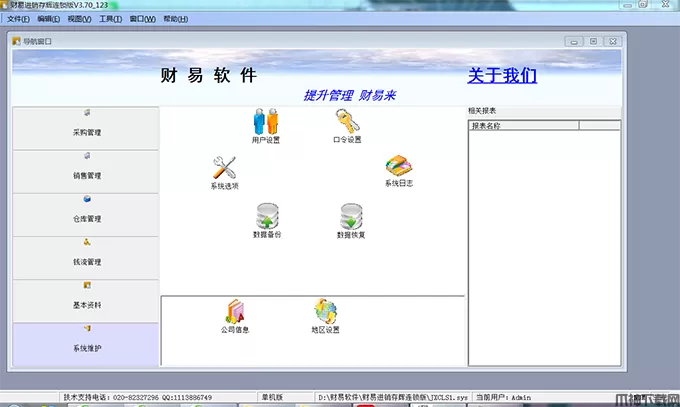This screenshot has height=407, width=680.
Task: Select the 采购管理 sidebar section
Action: coord(86,128)
